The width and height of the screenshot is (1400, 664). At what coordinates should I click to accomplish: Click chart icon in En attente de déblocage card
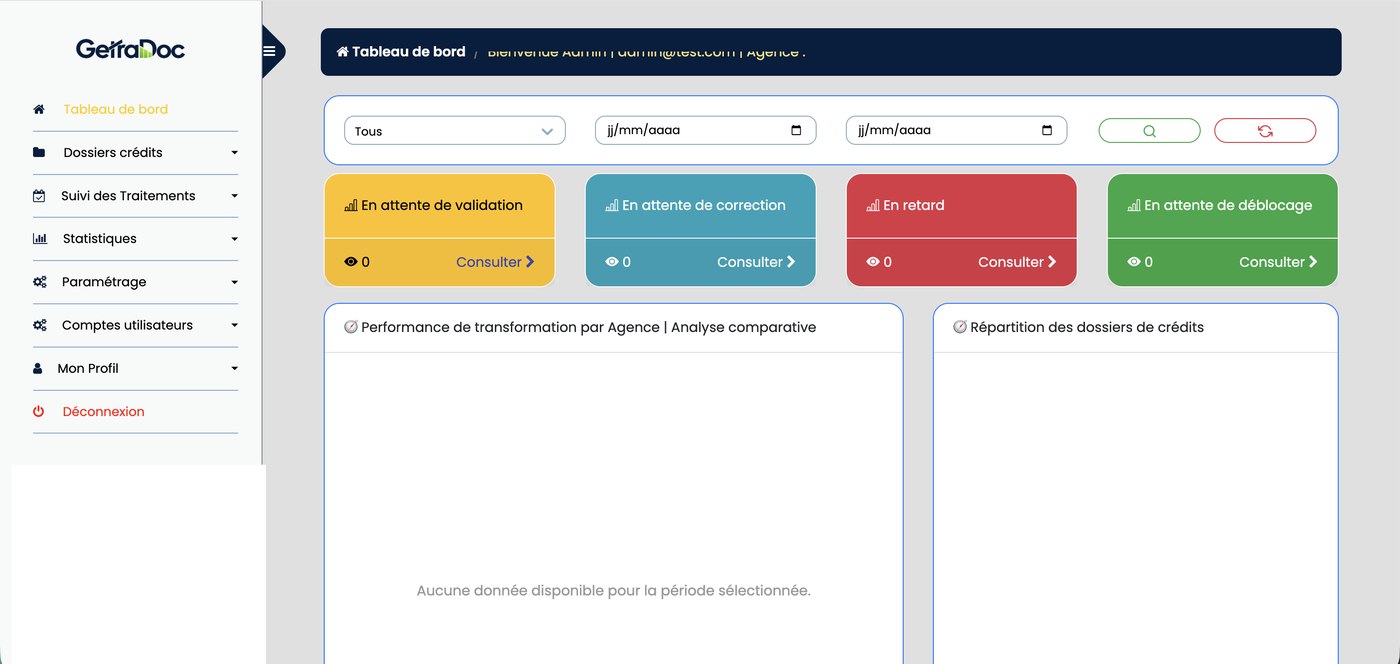coord(1133,205)
